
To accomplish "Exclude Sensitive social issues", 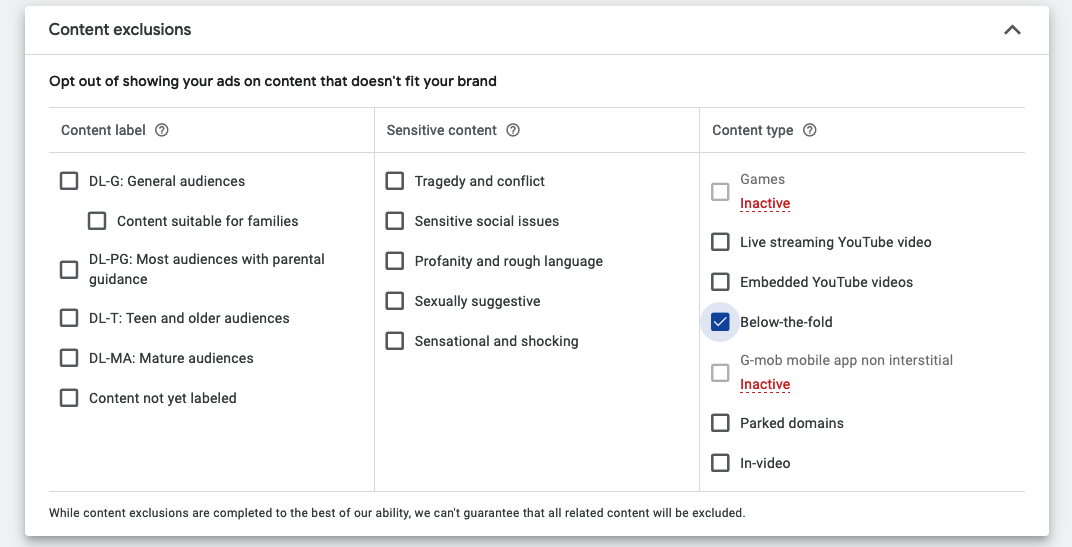I will pos(394,221).
